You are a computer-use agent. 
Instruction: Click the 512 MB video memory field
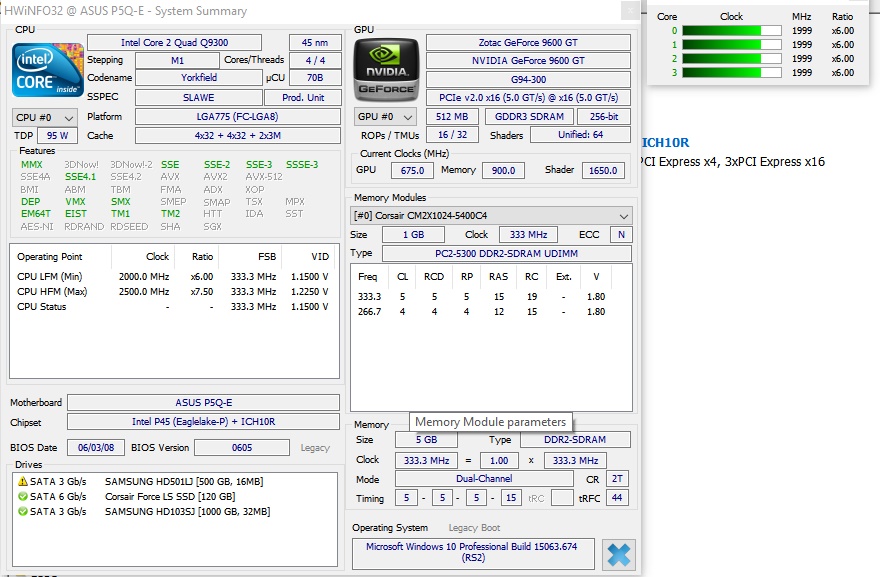tap(452, 117)
